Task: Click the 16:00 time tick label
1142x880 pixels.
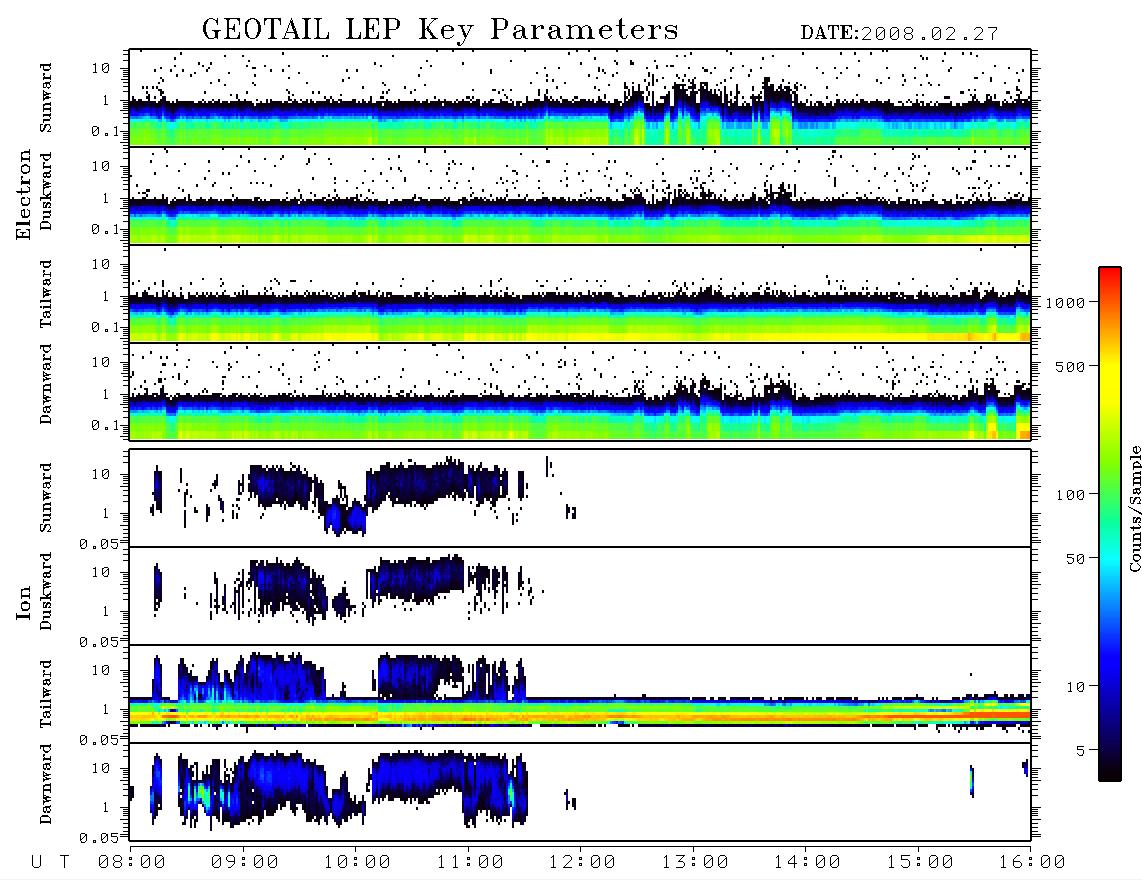Action: click(x=1032, y=863)
